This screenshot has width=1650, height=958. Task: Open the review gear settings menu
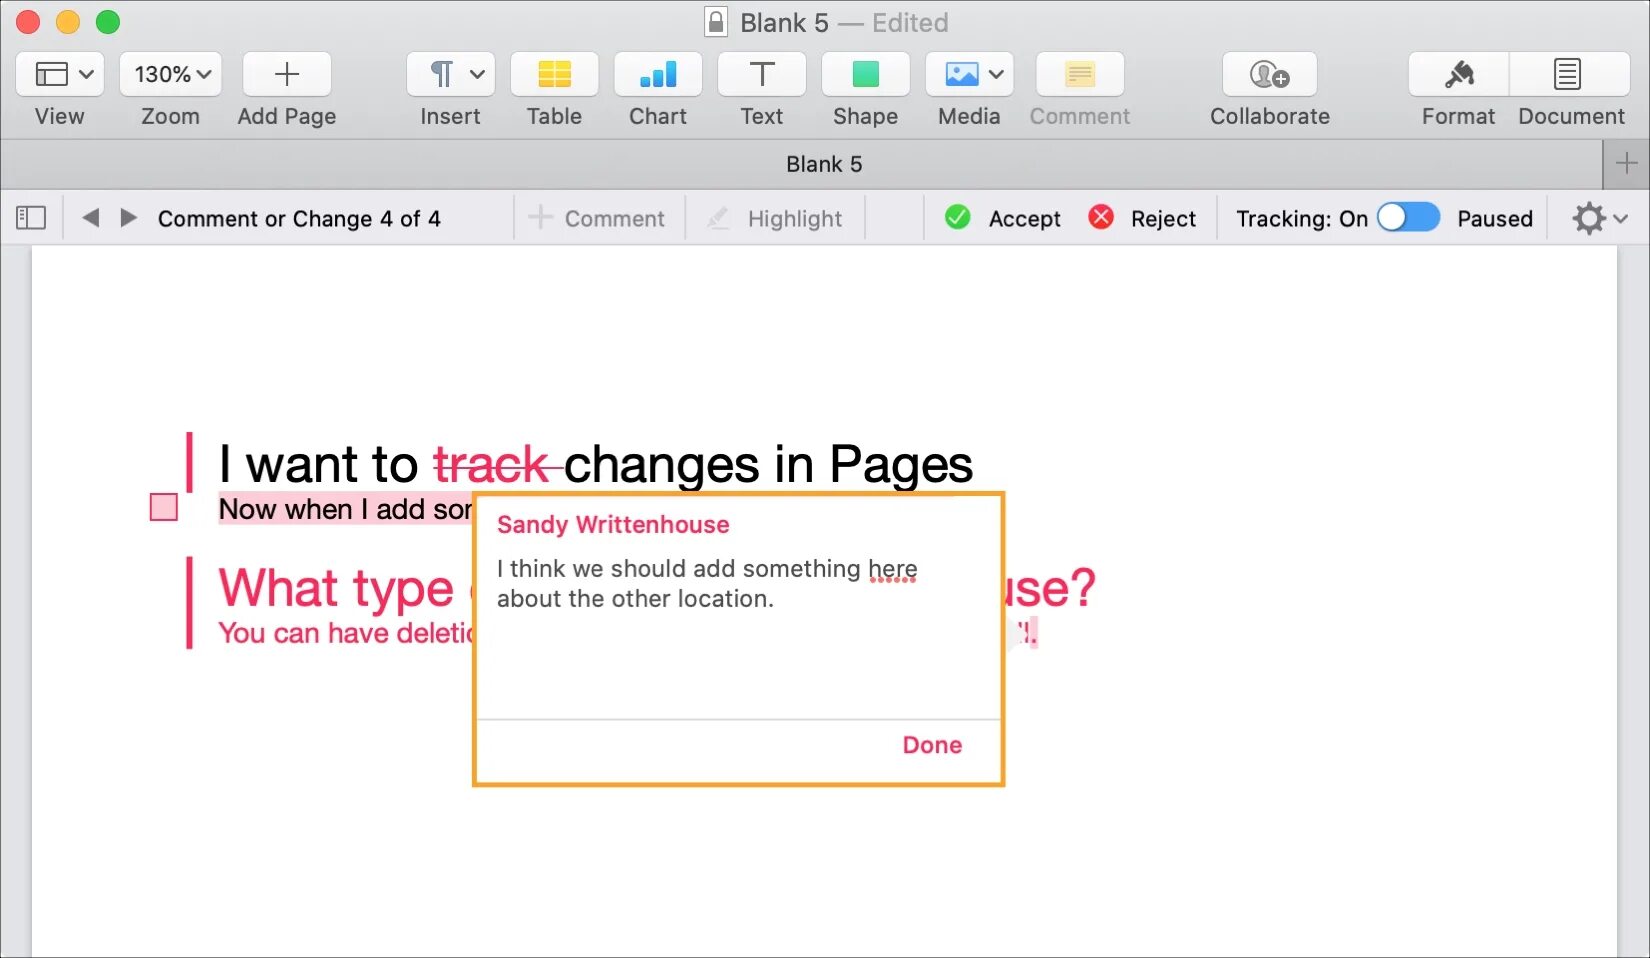tap(1599, 218)
